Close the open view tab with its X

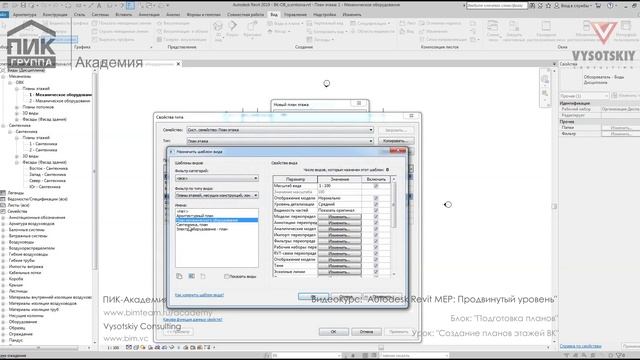[178, 64]
